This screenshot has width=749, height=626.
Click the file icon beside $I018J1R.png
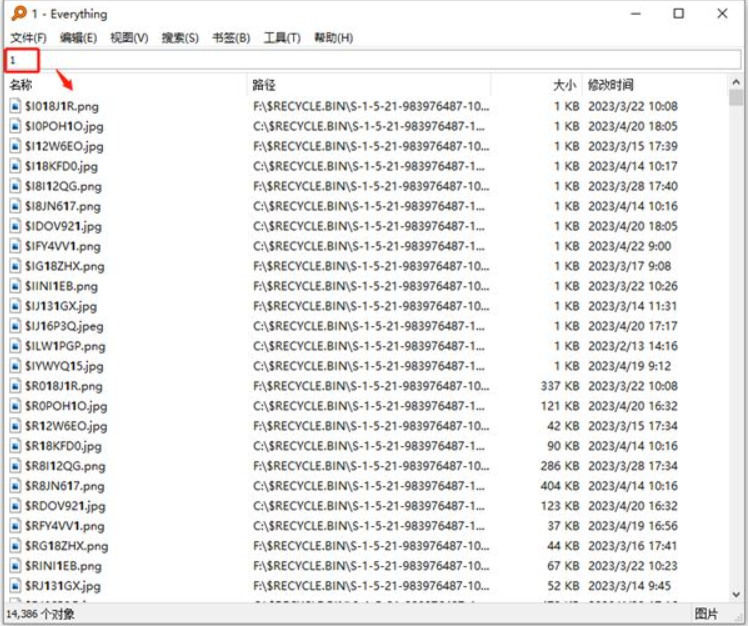coord(15,106)
